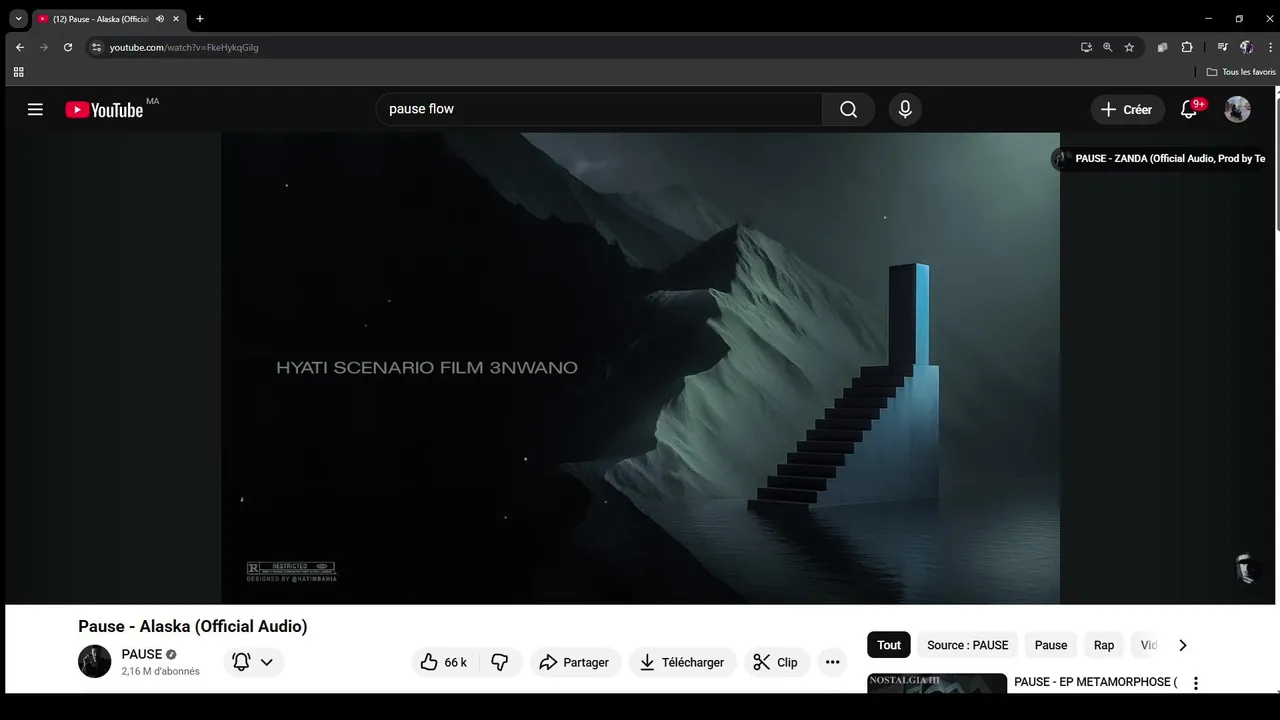
Task: Expand the subscription notification dropdown
Action: [254, 662]
